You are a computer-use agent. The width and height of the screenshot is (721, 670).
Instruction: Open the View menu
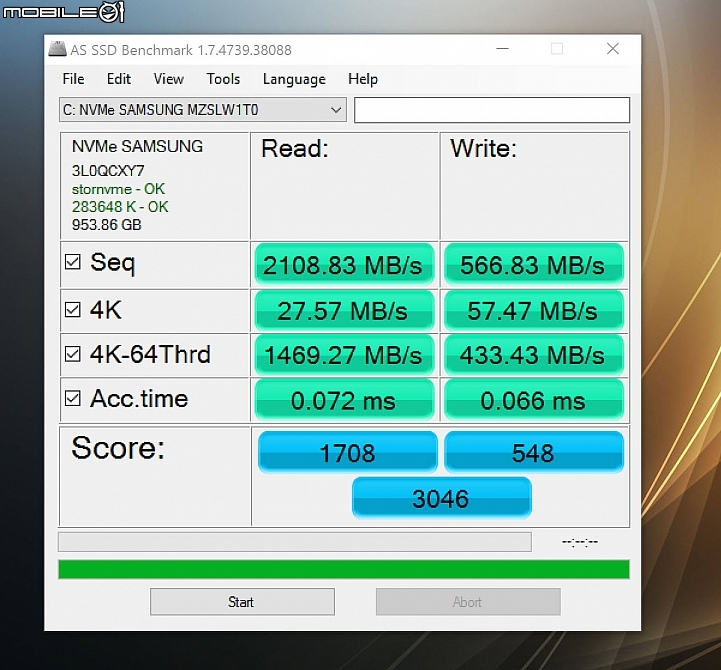[169, 79]
